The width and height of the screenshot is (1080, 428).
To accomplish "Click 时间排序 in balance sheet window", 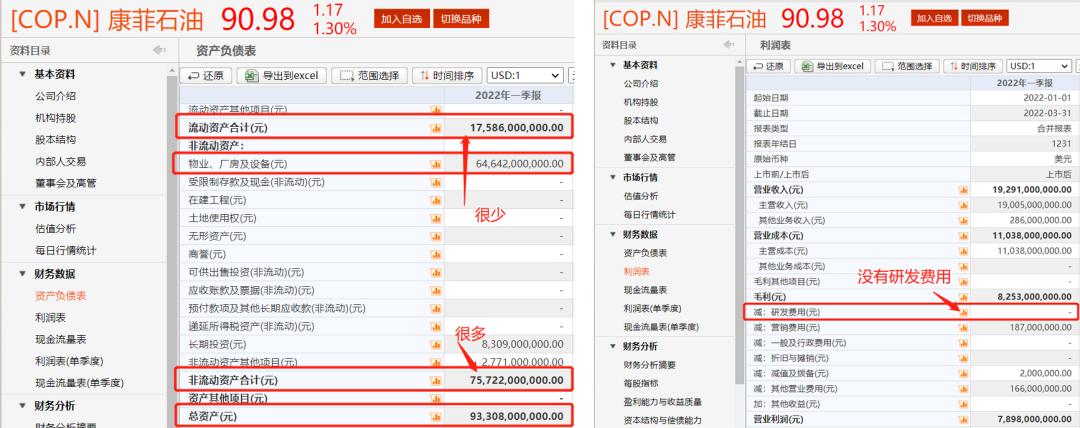I will [447, 76].
